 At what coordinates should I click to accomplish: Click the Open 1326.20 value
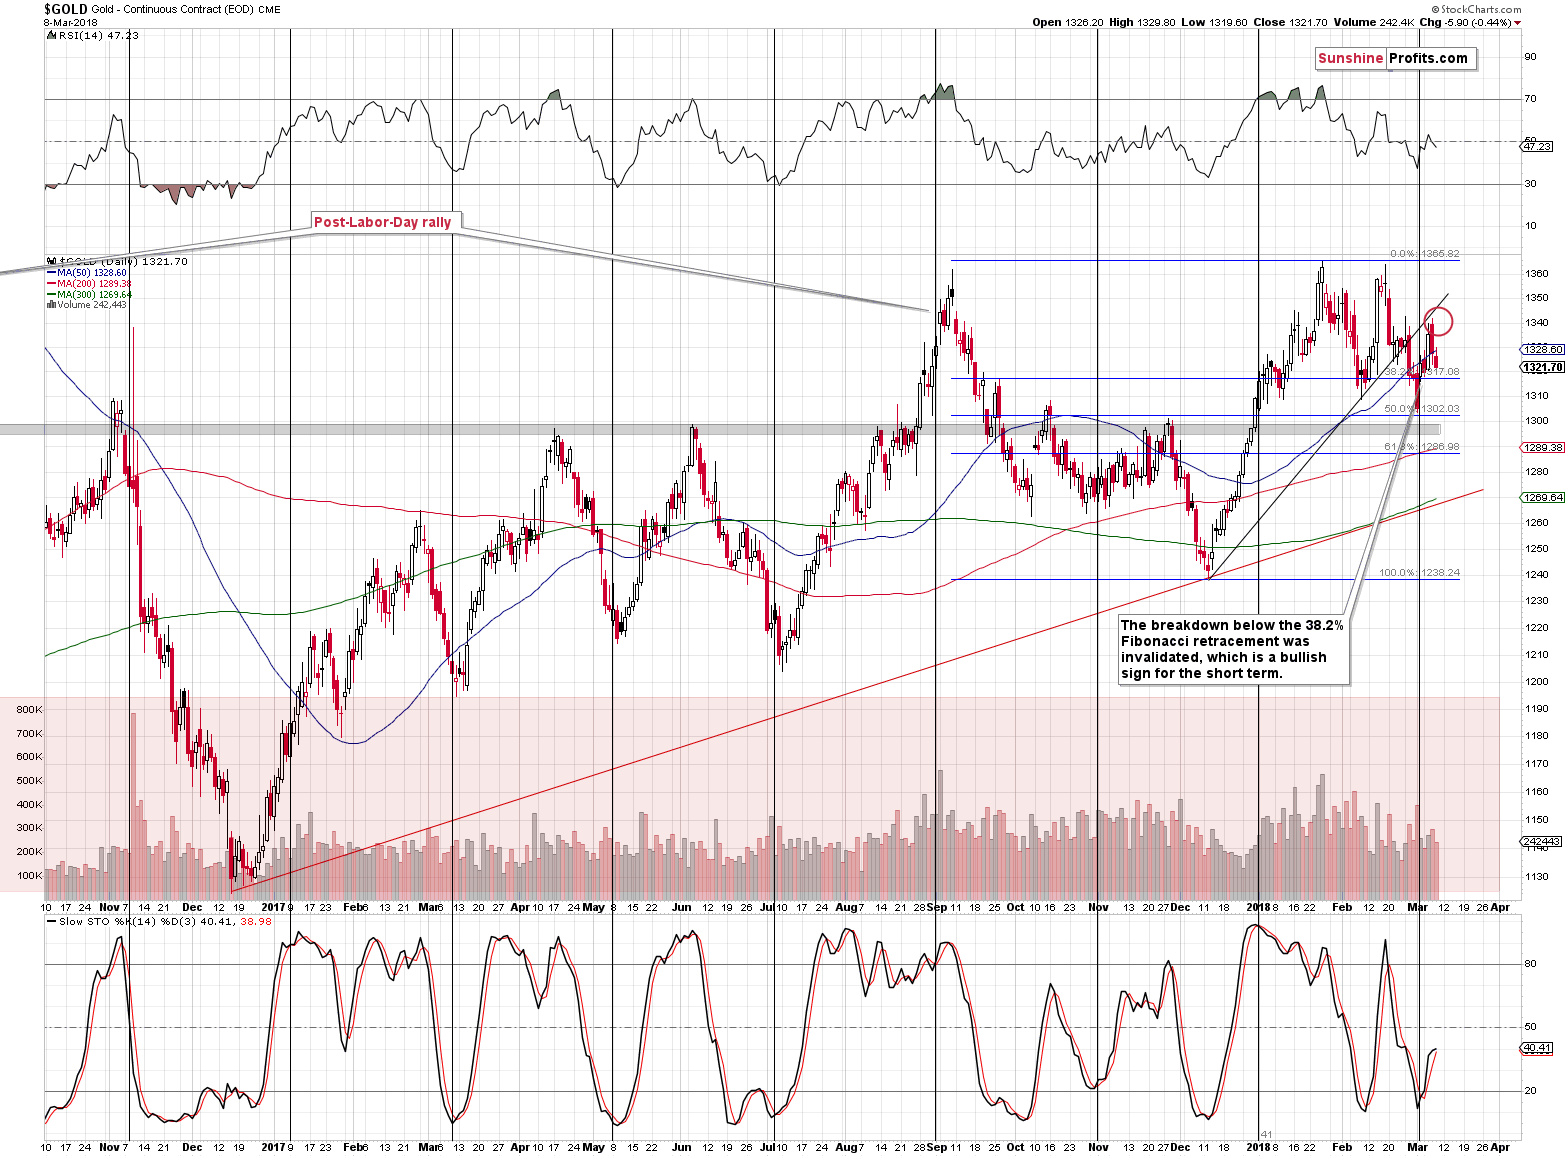coord(1067,22)
